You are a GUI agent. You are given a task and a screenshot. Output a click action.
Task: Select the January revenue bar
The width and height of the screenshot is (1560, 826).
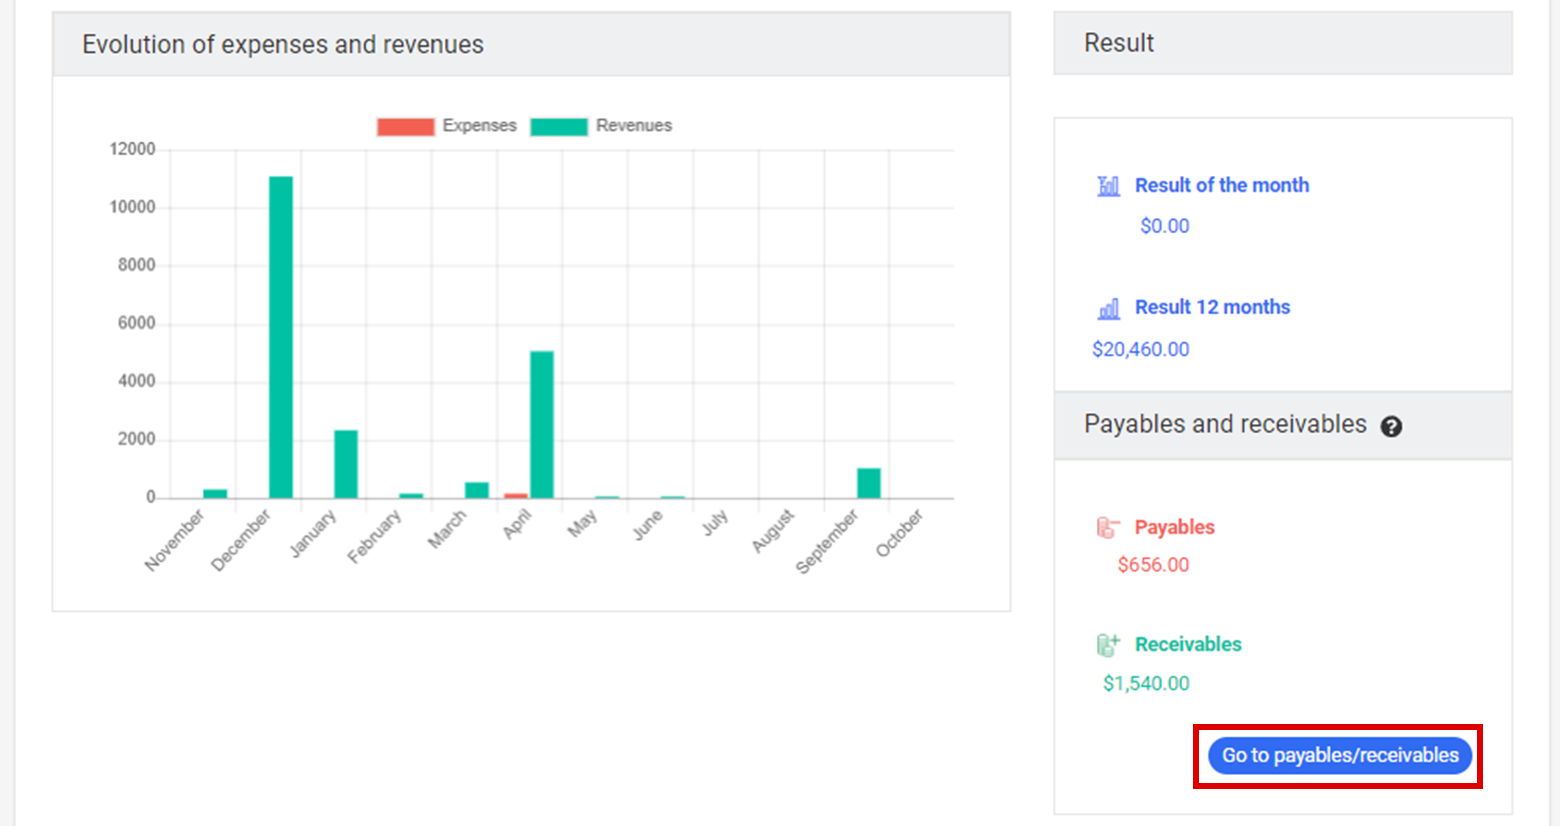(x=346, y=464)
